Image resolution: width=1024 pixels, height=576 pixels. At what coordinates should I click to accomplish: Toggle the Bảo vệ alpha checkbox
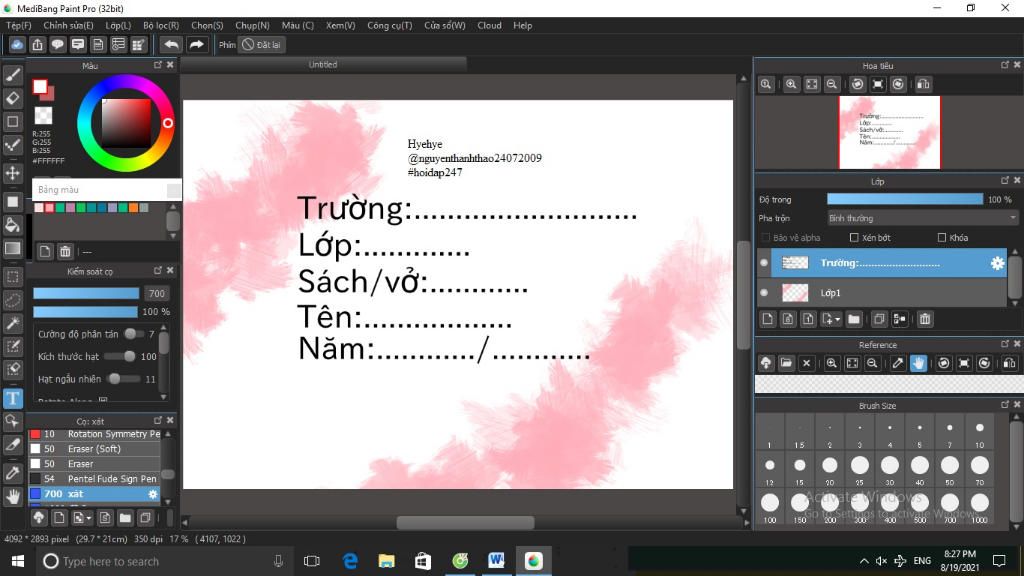[765, 238]
